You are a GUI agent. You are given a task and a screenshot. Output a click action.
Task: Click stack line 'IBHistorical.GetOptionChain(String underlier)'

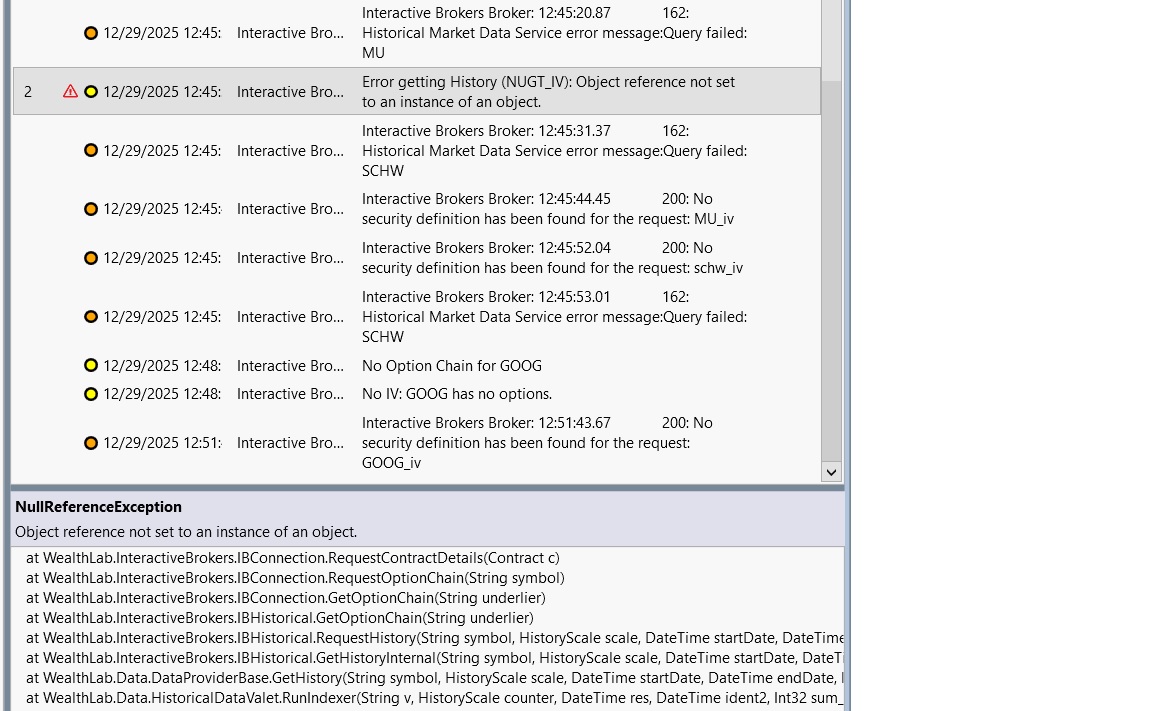(280, 618)
